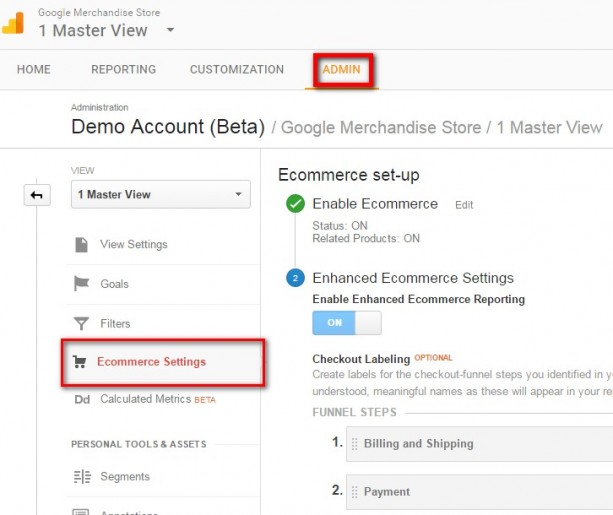Open Filters in the view column

pos(115,324)
